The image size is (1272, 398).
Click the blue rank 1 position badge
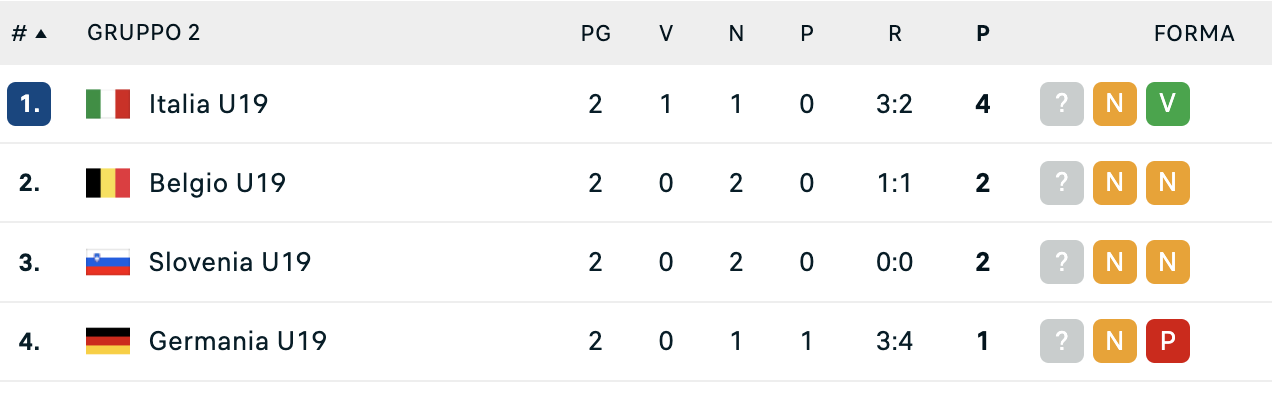click(29, 104)
